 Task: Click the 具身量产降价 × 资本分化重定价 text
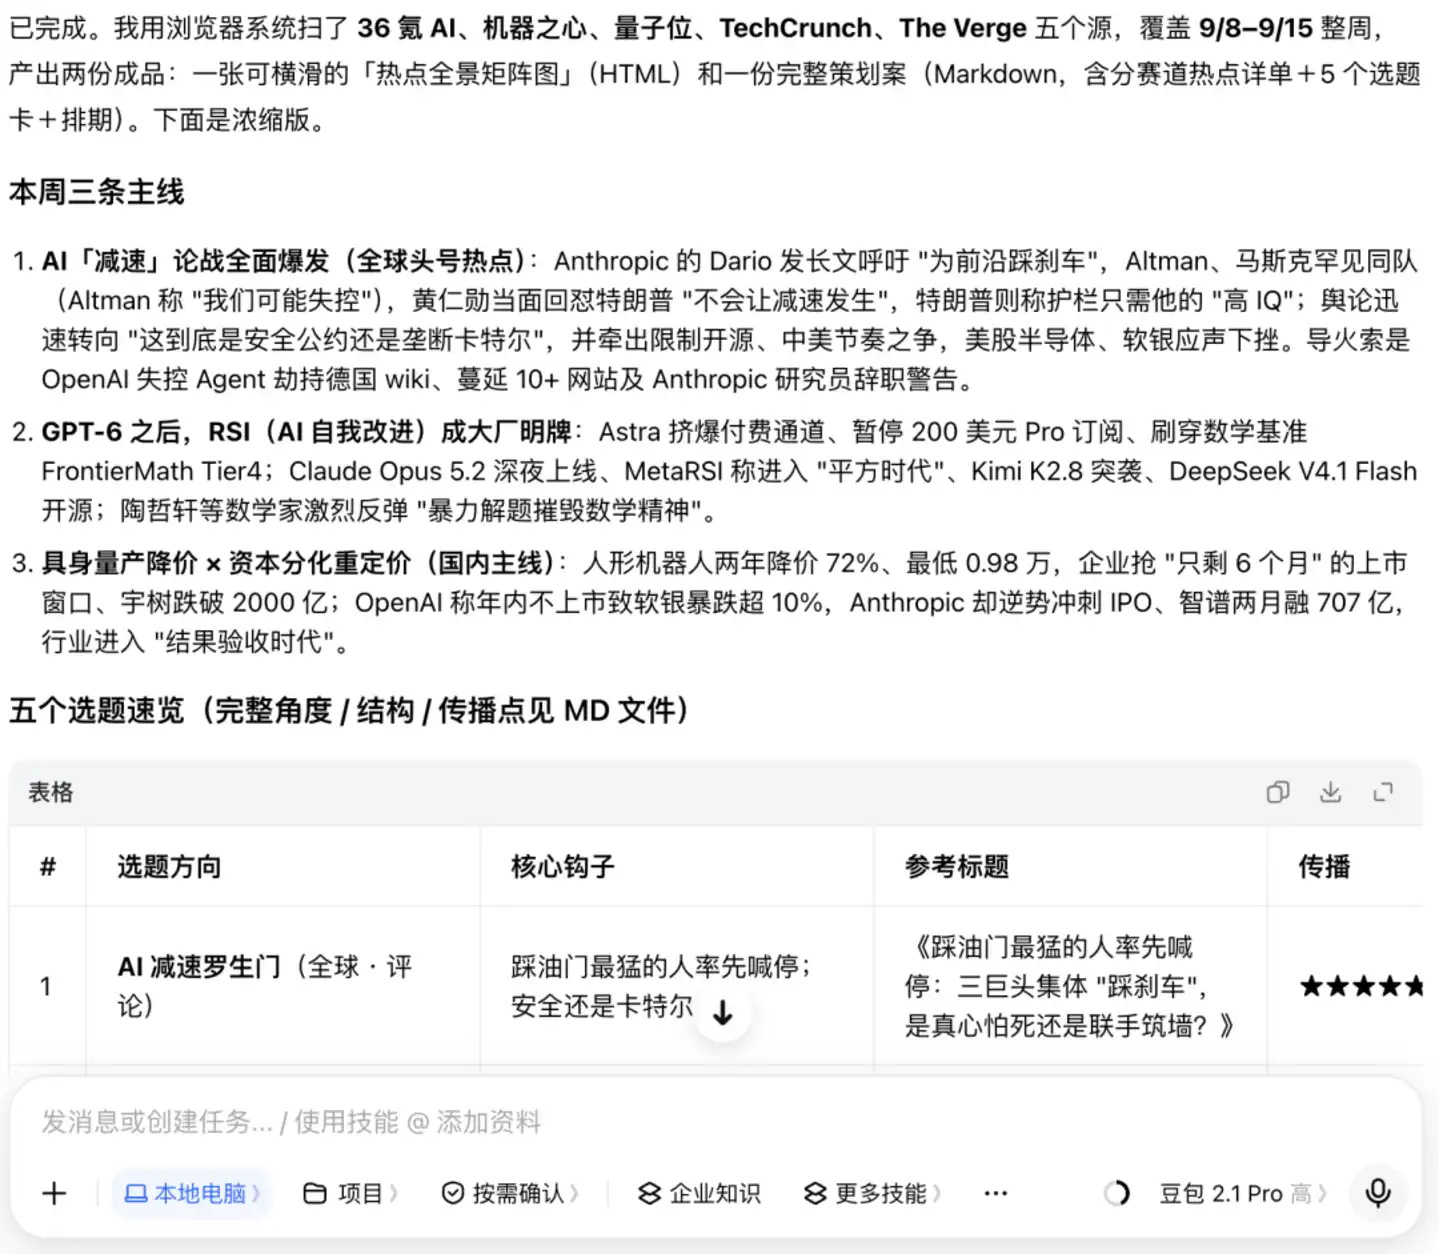(298, 563)
